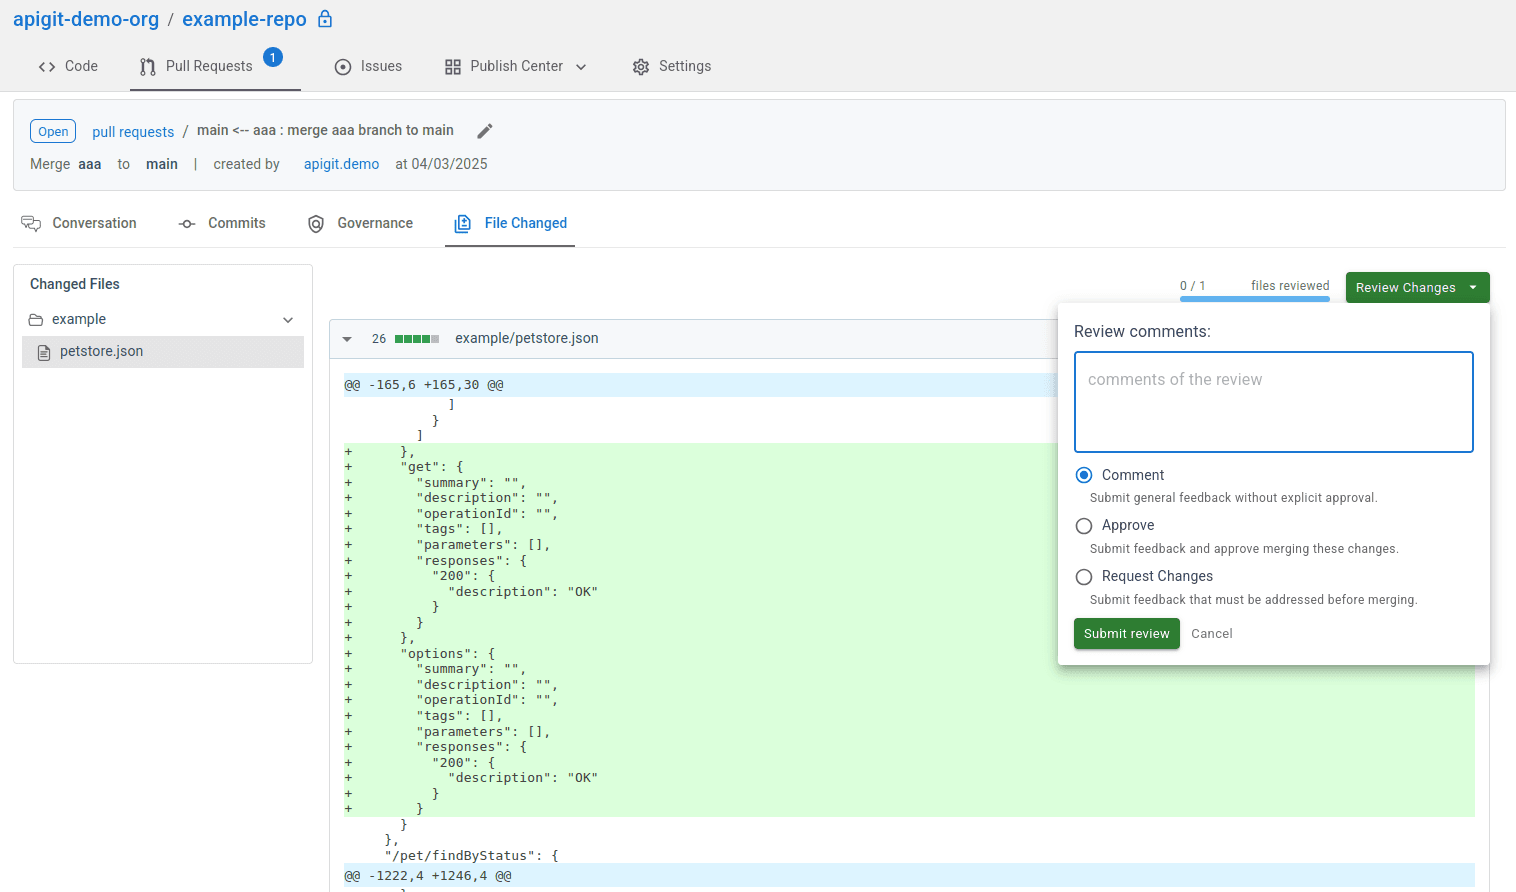Click the pull request count badge
The height and width of the screenshot is (892, 1516).
click(x=273, y=57)
